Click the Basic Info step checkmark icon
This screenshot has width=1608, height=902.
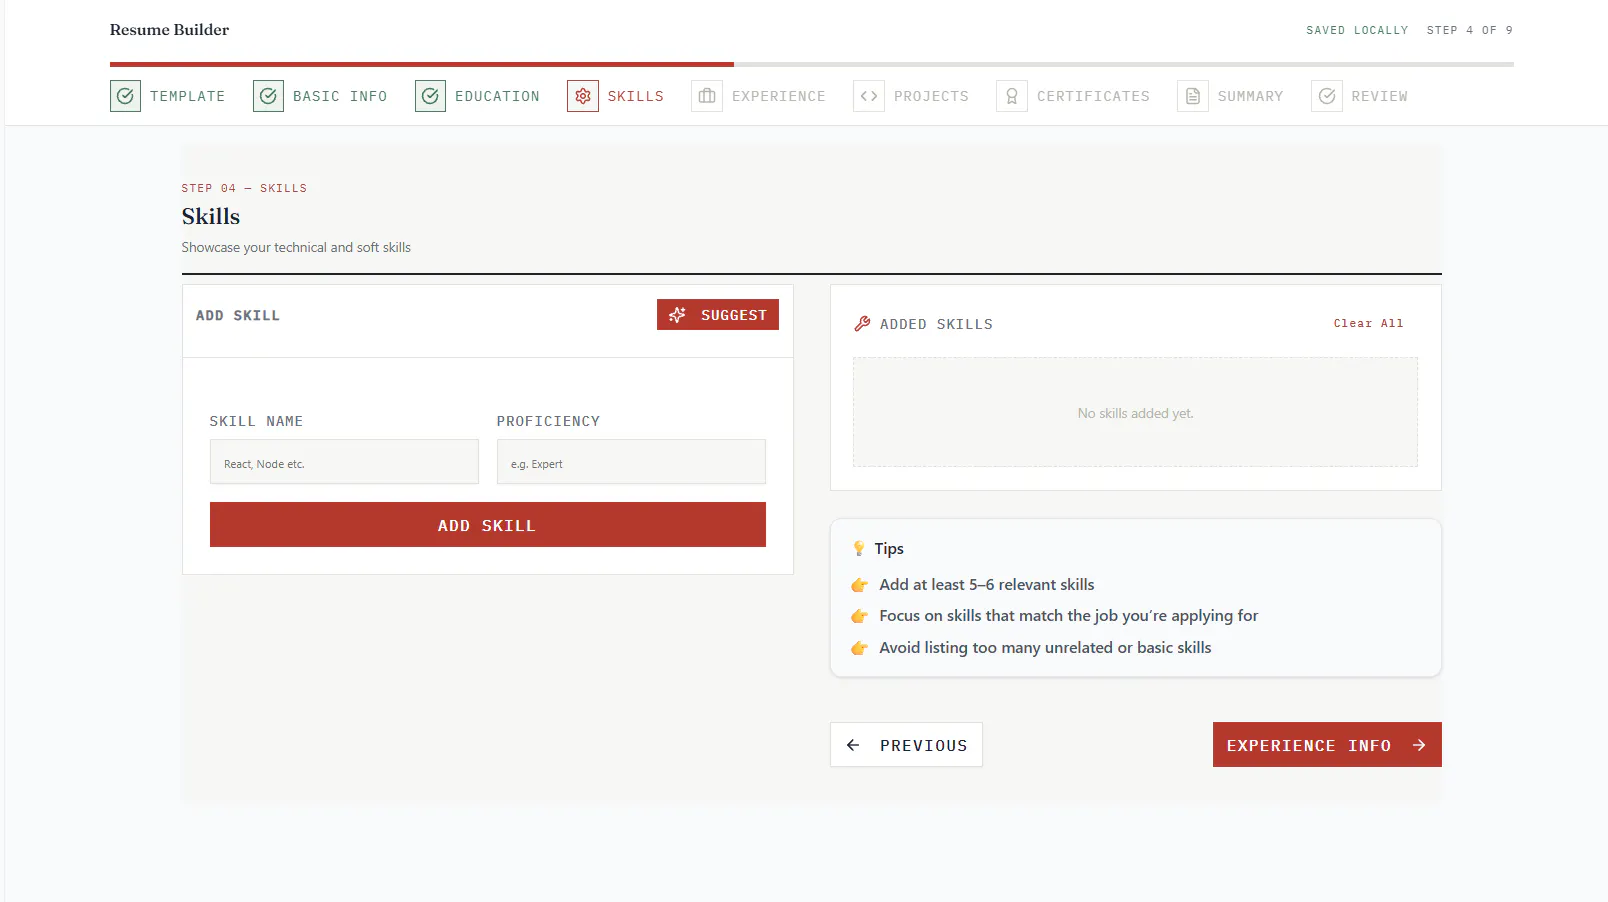(x=268, y=96)
